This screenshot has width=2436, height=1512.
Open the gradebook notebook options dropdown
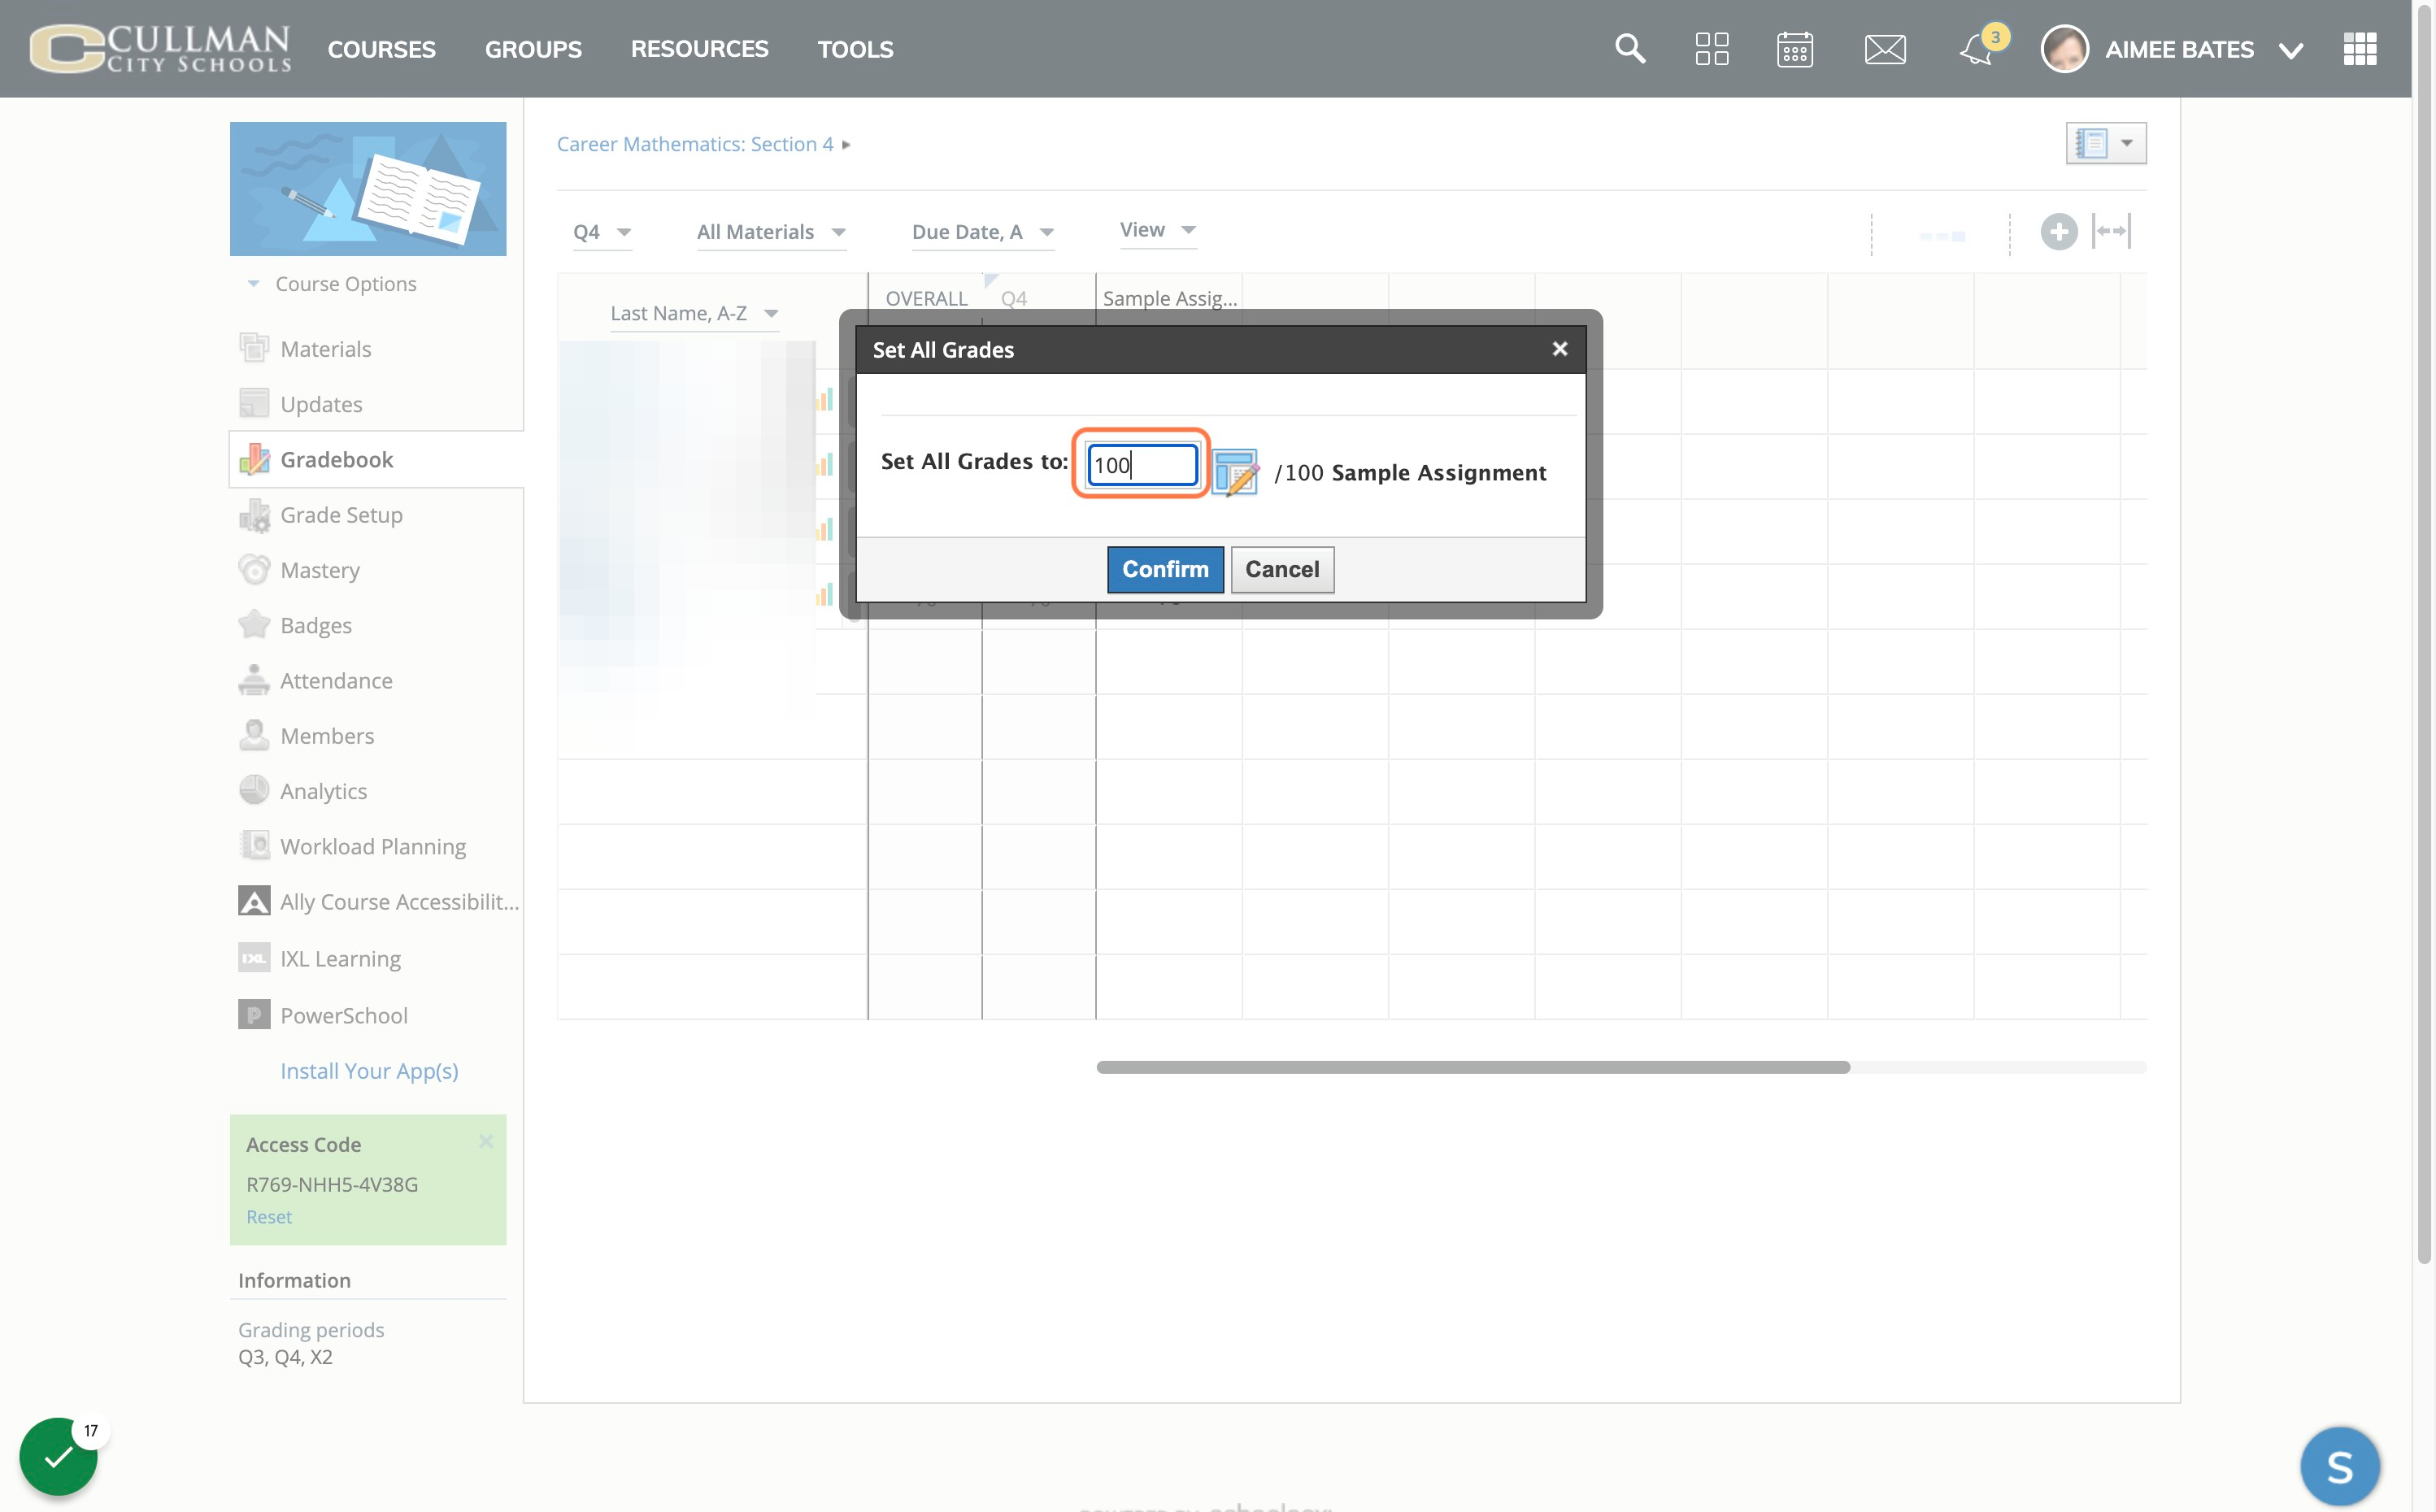tap(2105, 143)
